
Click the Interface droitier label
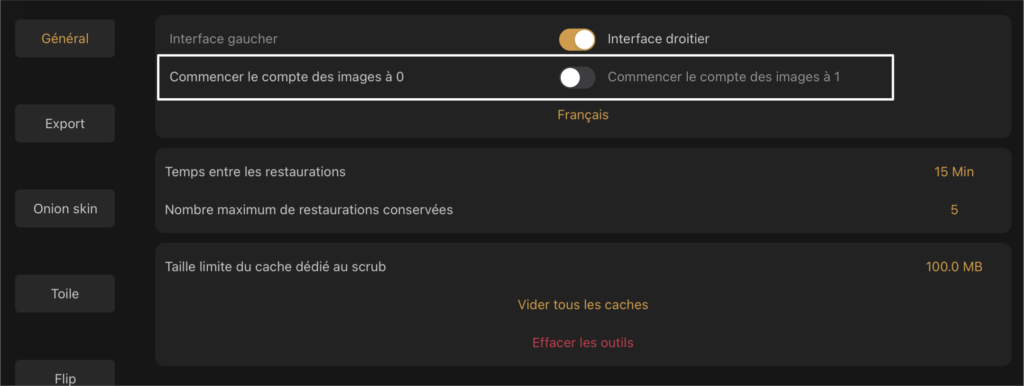pyautogui.click(x=658, y=39)
